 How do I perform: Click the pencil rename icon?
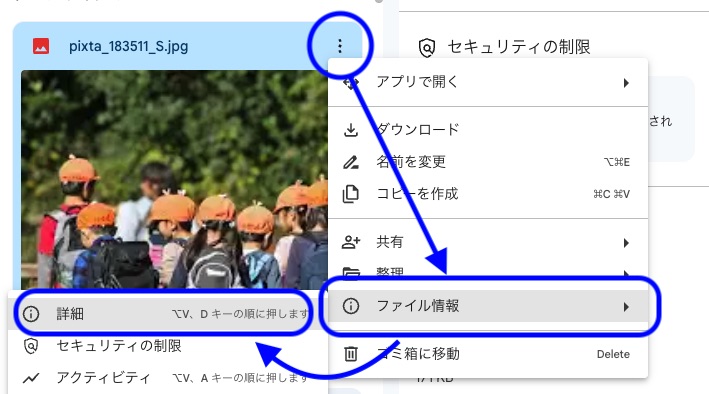click(x=351, y=162)
